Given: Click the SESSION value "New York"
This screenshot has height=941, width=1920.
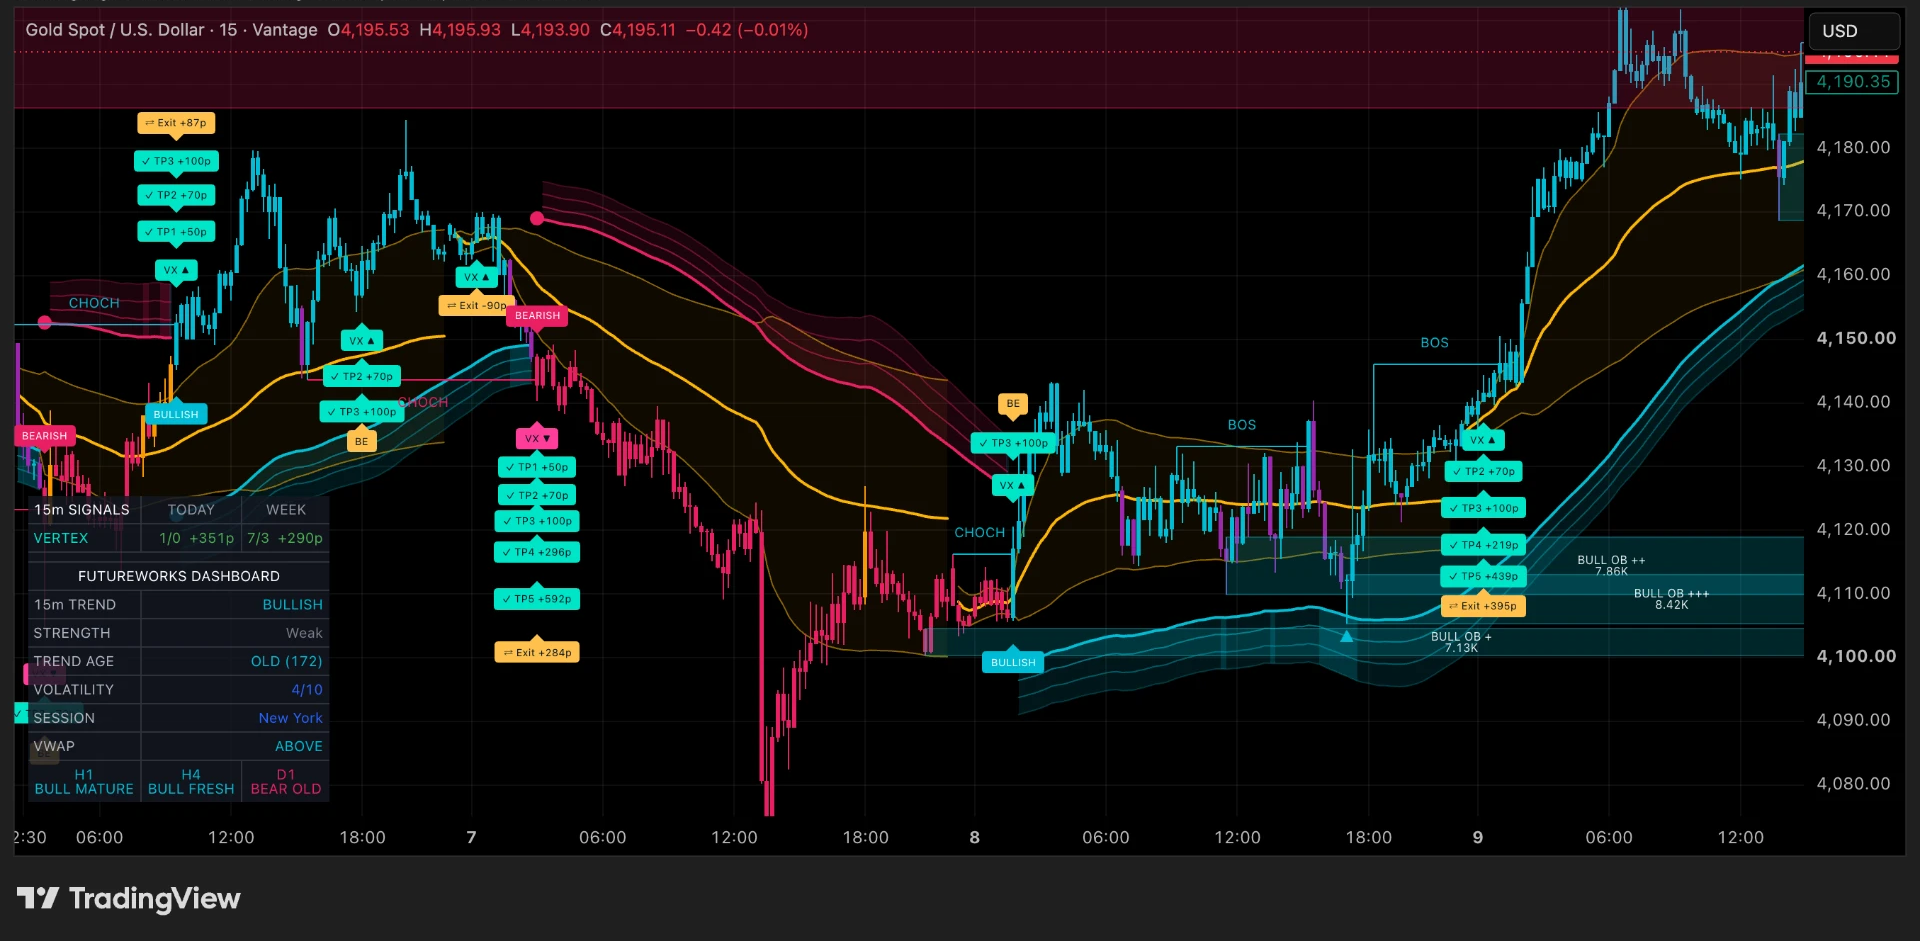Looking at the screenshot, I should [x=291, y=718].
